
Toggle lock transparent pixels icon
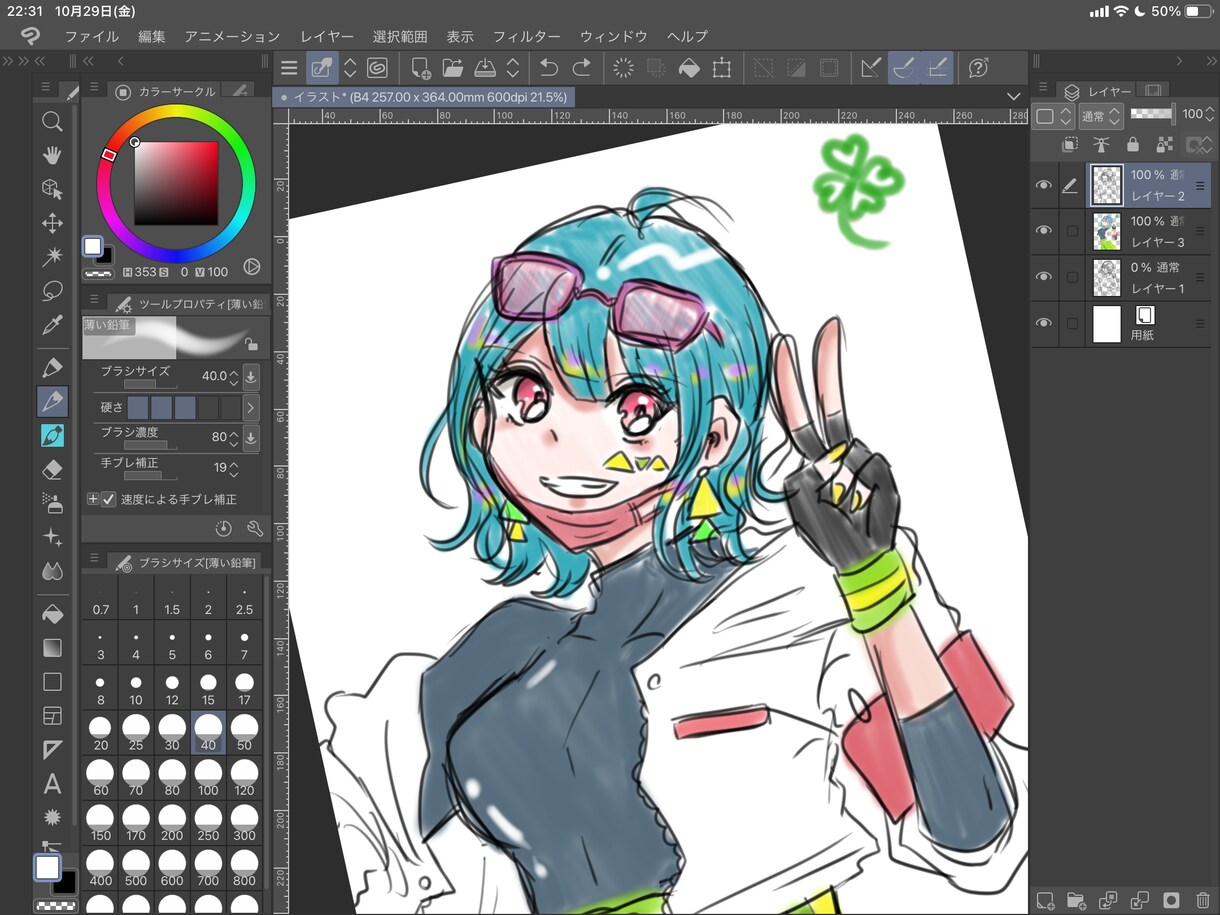point(1164,145)
